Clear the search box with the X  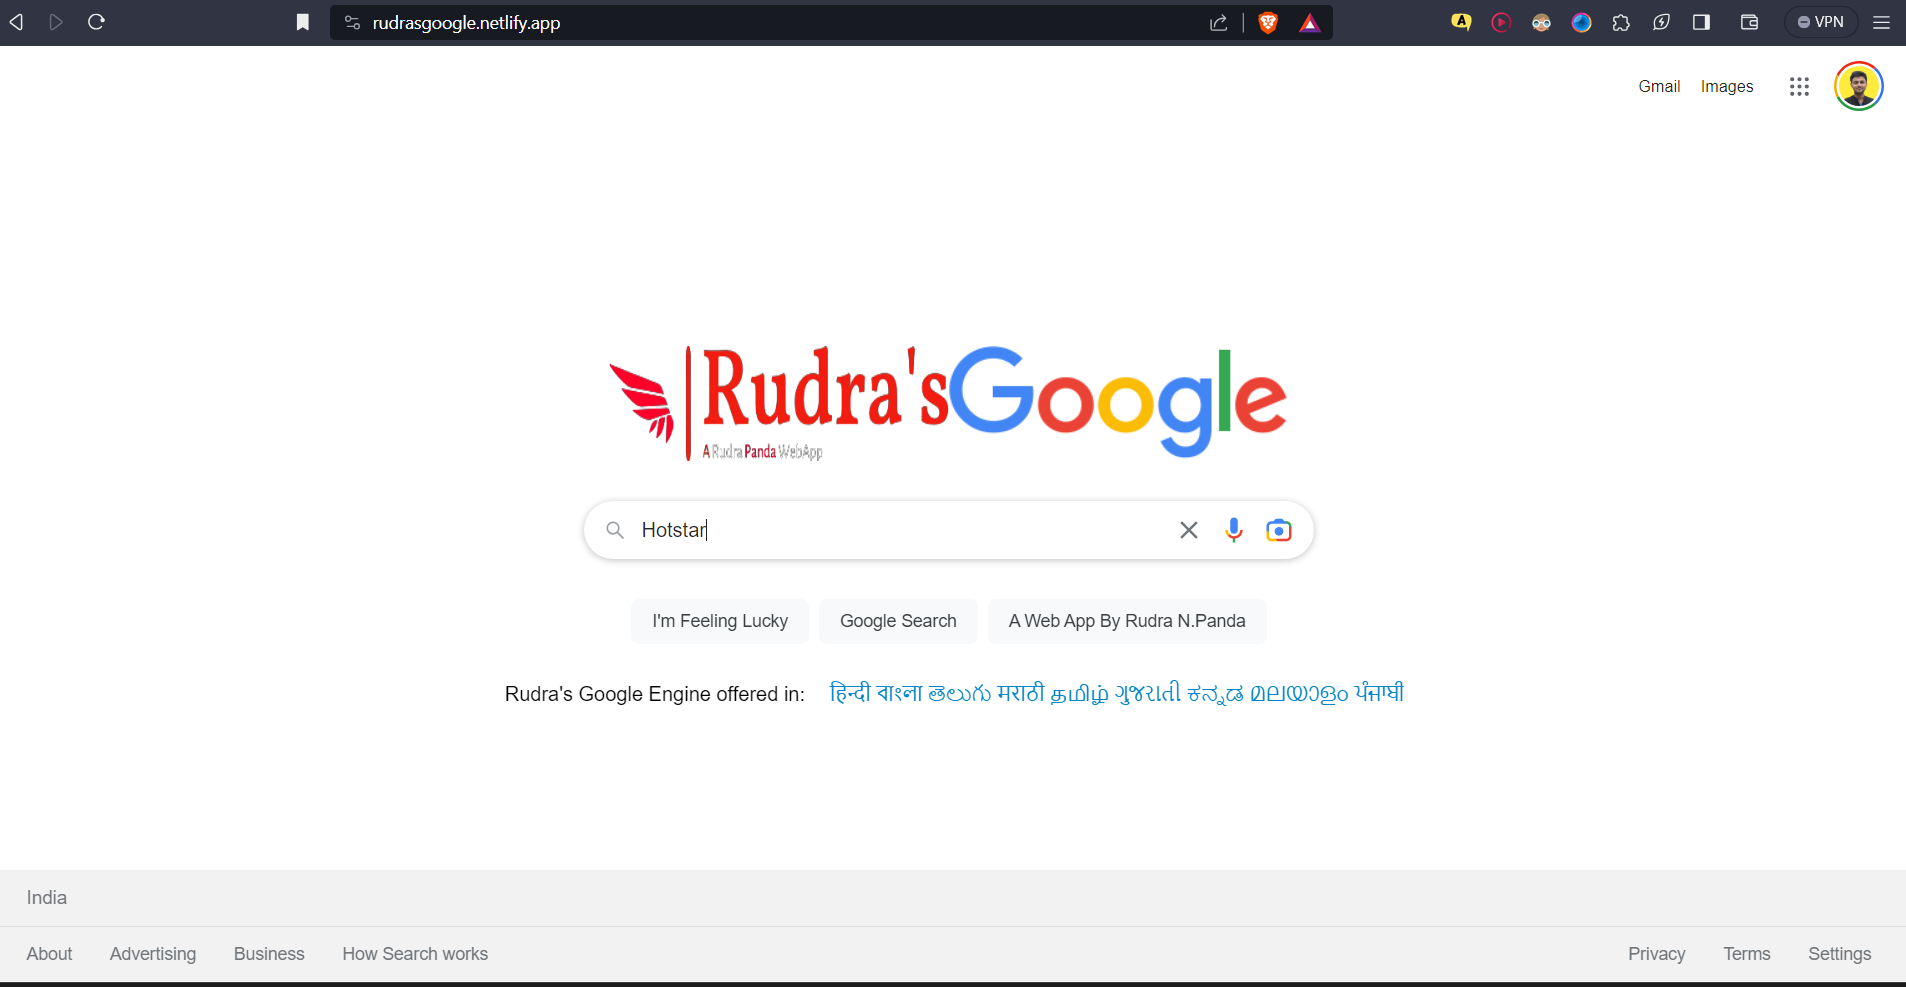click(1188, 530)
